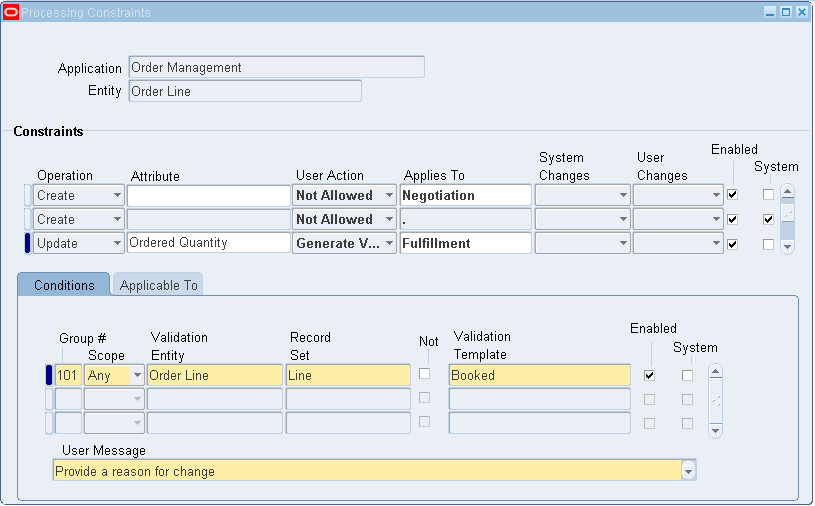Toggle System checkbox for second Create constraint row

click(x=768, y=219)
